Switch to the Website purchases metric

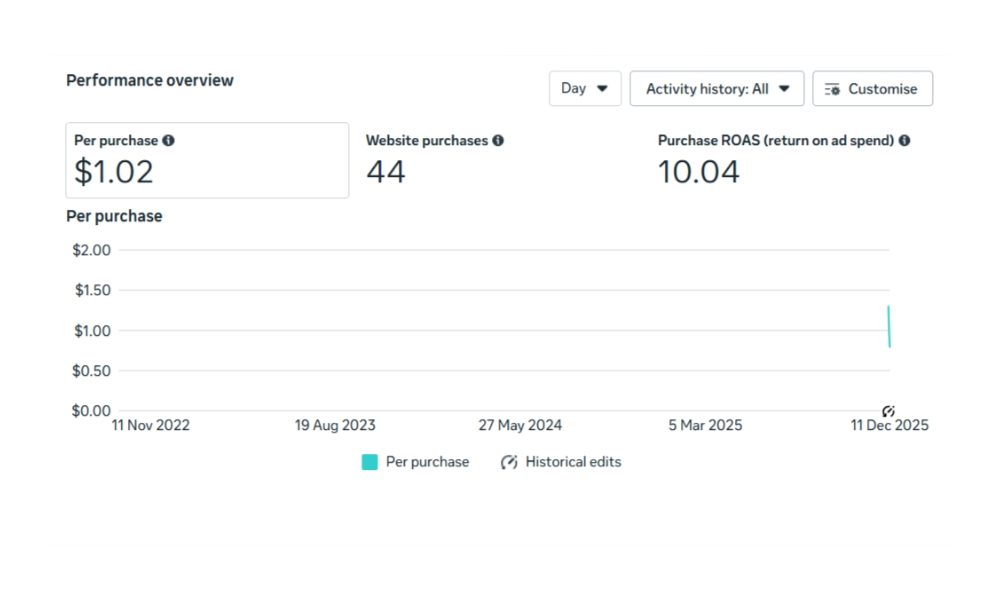pyautogui.click(x=500, y=160)
